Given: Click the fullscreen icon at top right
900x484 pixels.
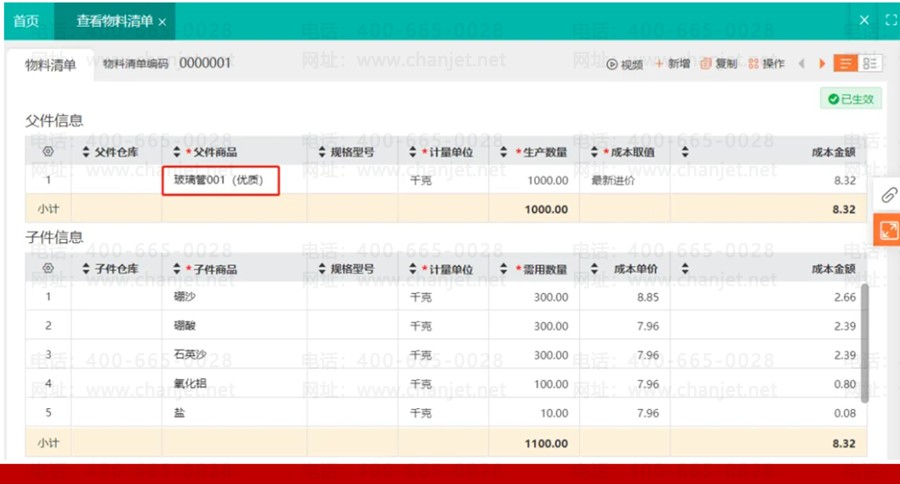Looking at the screenshot, I should tap(891, 20).
